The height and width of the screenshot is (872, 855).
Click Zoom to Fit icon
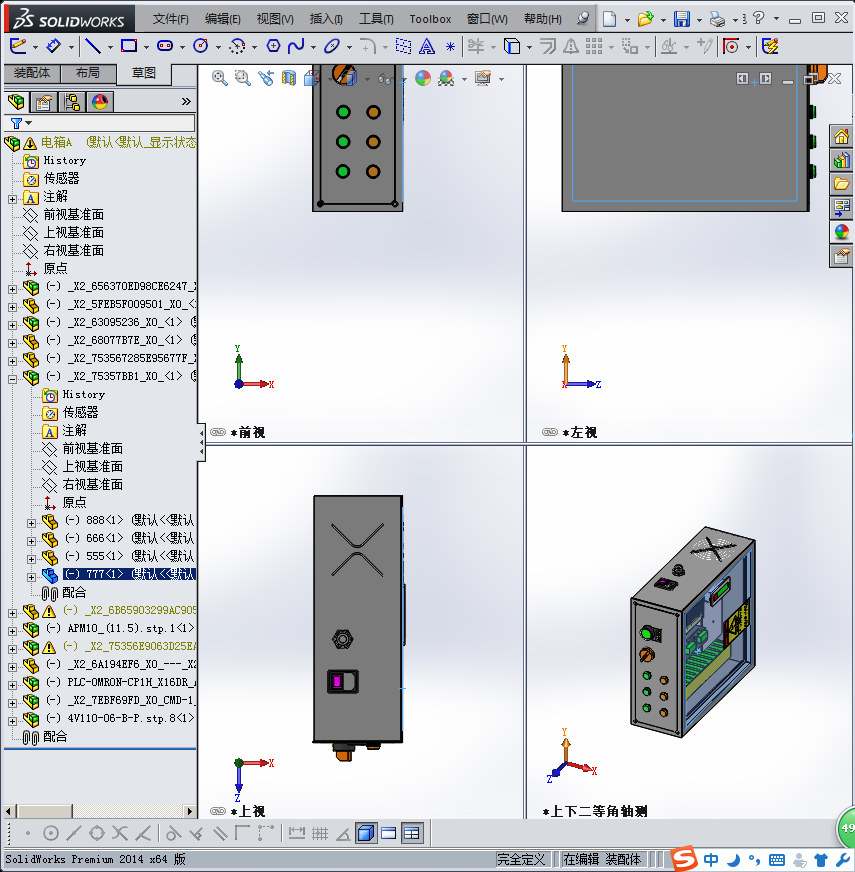220,78
